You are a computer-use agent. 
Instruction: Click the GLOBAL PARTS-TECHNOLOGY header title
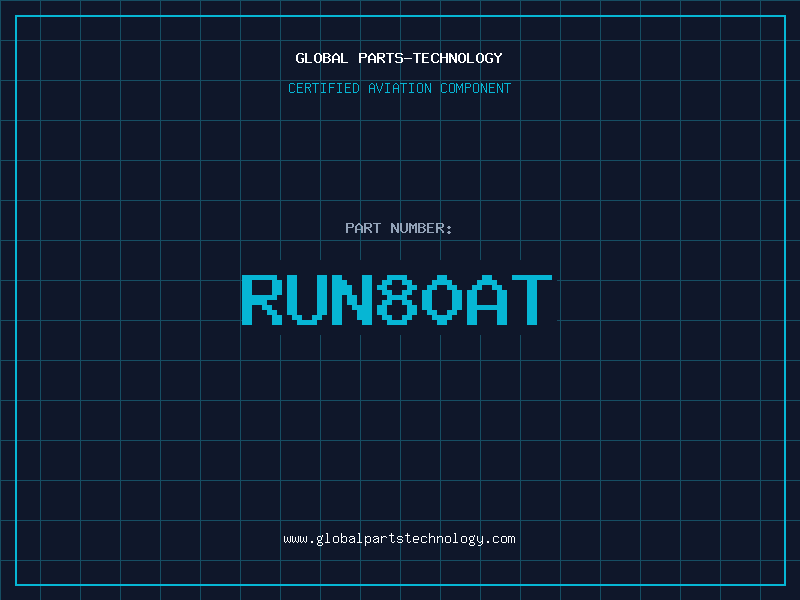click(x=399, y=58)
